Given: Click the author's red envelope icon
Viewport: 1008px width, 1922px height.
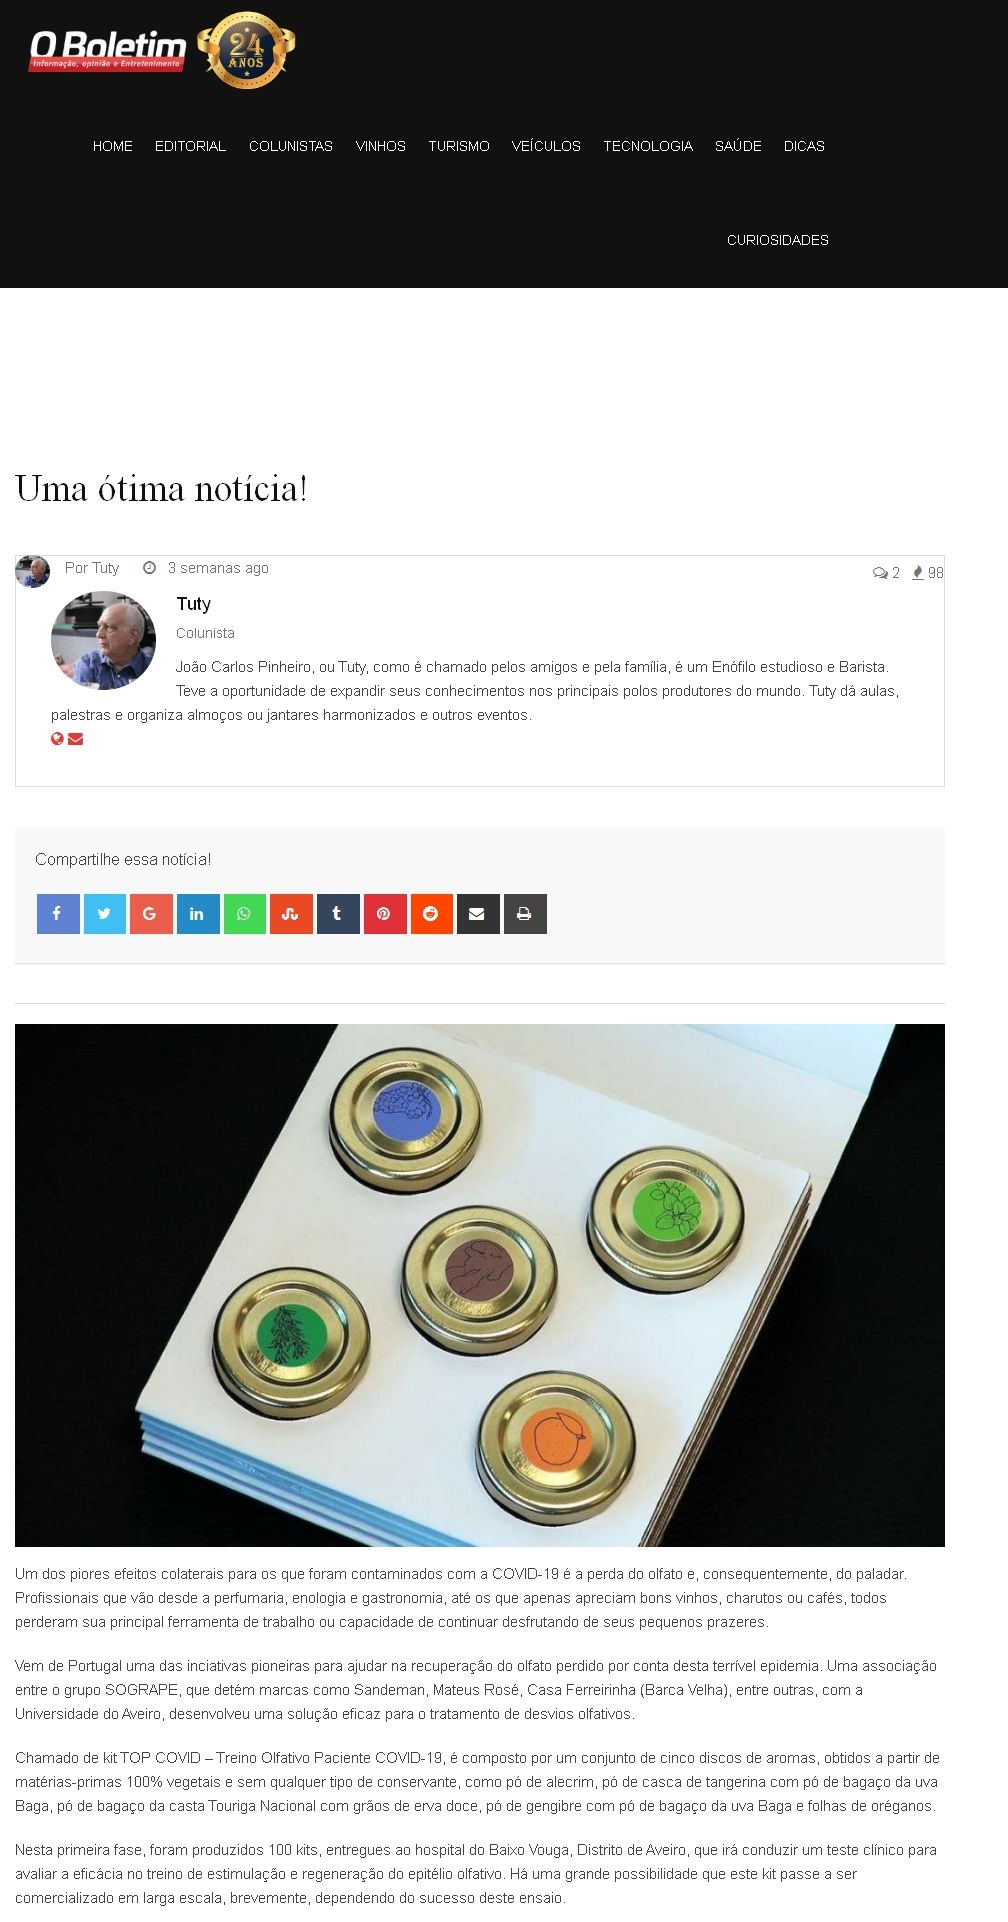Looking at the screenshot, I should [x=75, y=739].
